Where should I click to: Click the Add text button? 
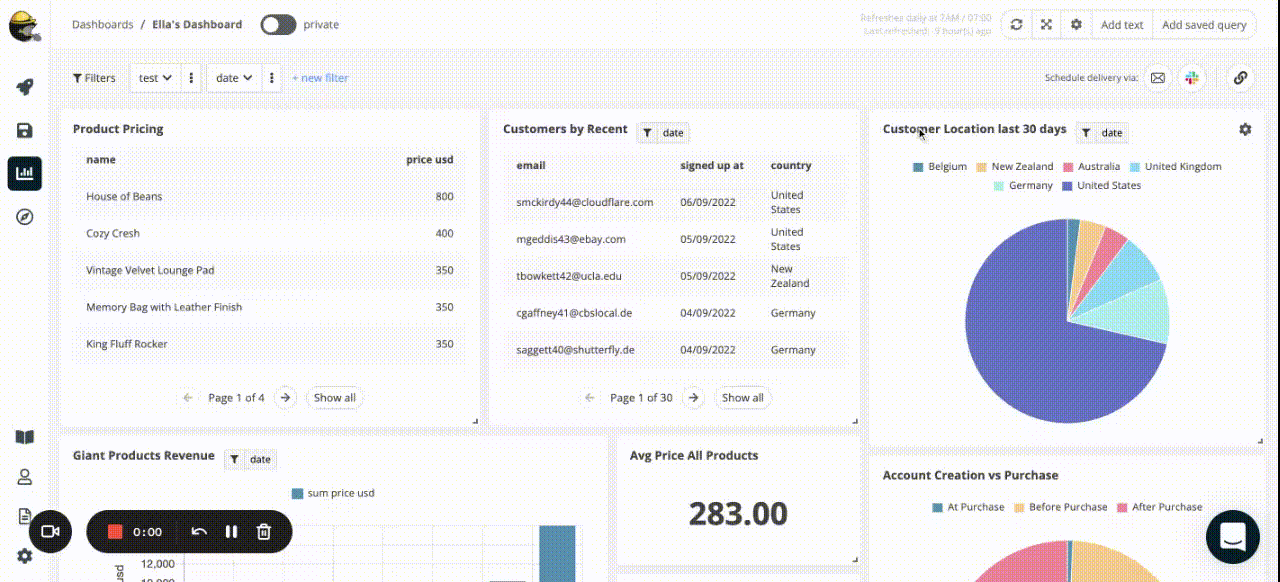click(1122, 25)
